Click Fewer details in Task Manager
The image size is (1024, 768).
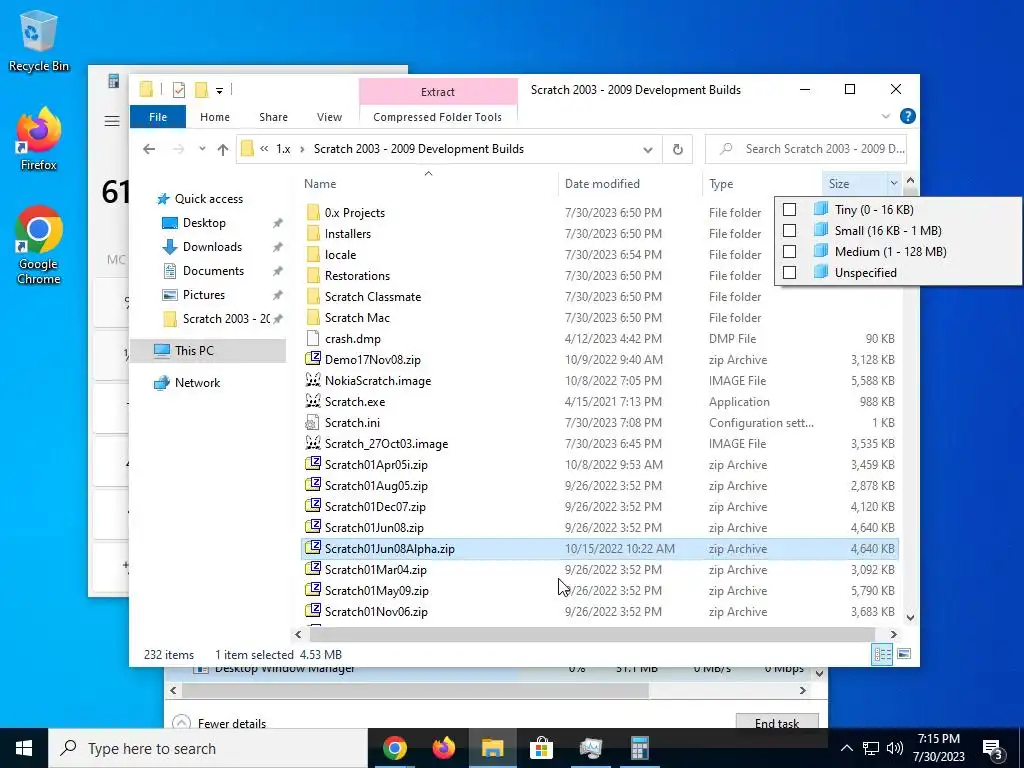tap(221, 723)
